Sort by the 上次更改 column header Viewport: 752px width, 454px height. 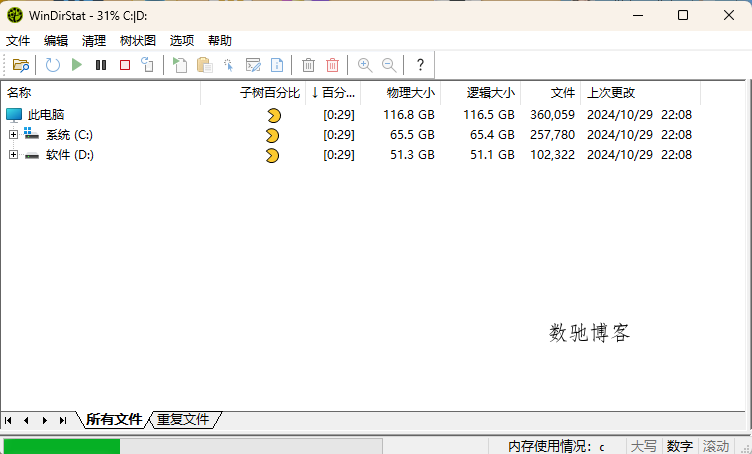pos(640,93)
